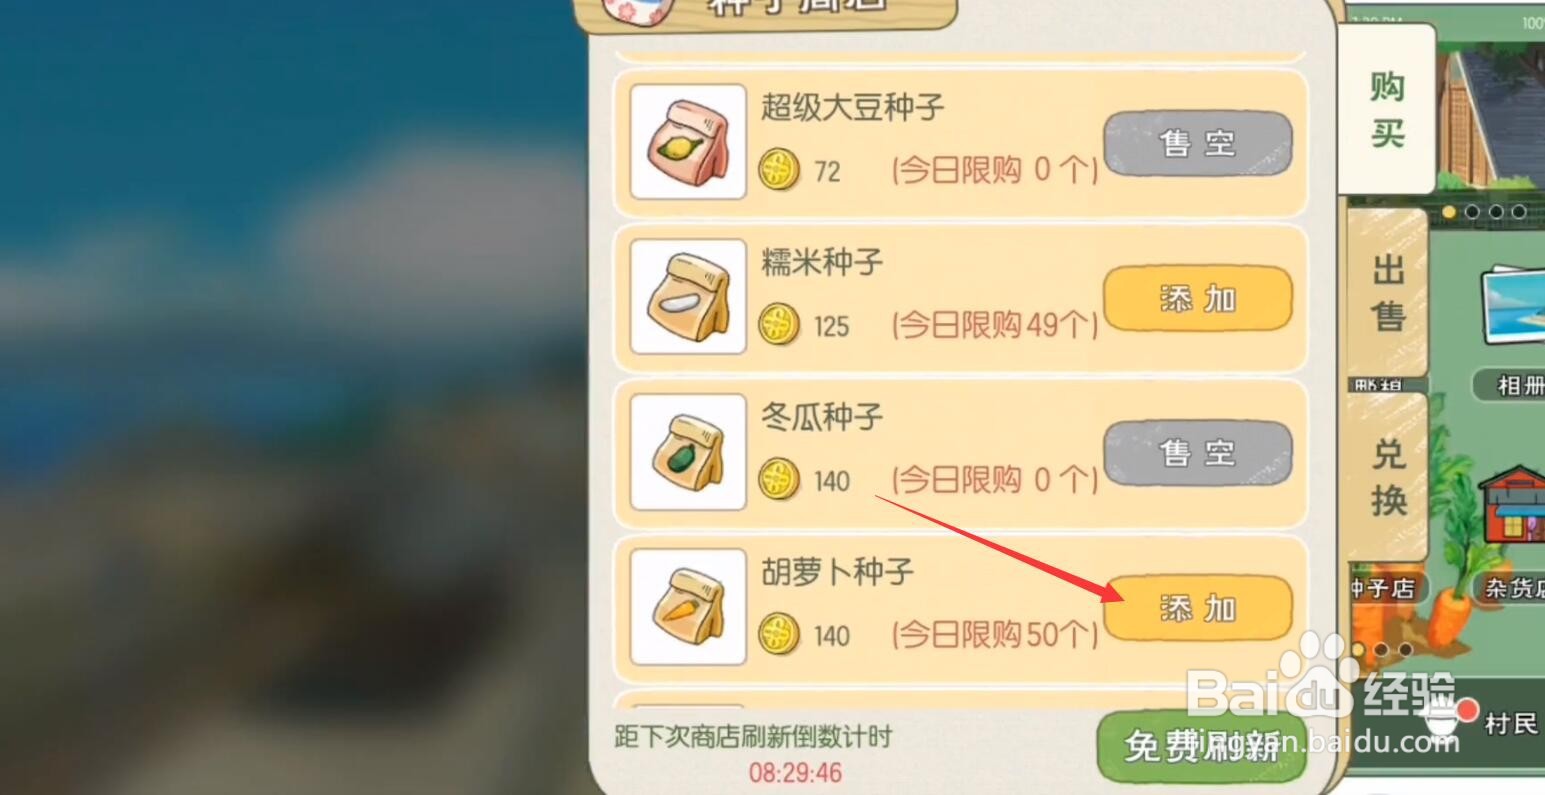
Task: Tap the gold coin next to price 72
Action: click(x=779, y=171)
